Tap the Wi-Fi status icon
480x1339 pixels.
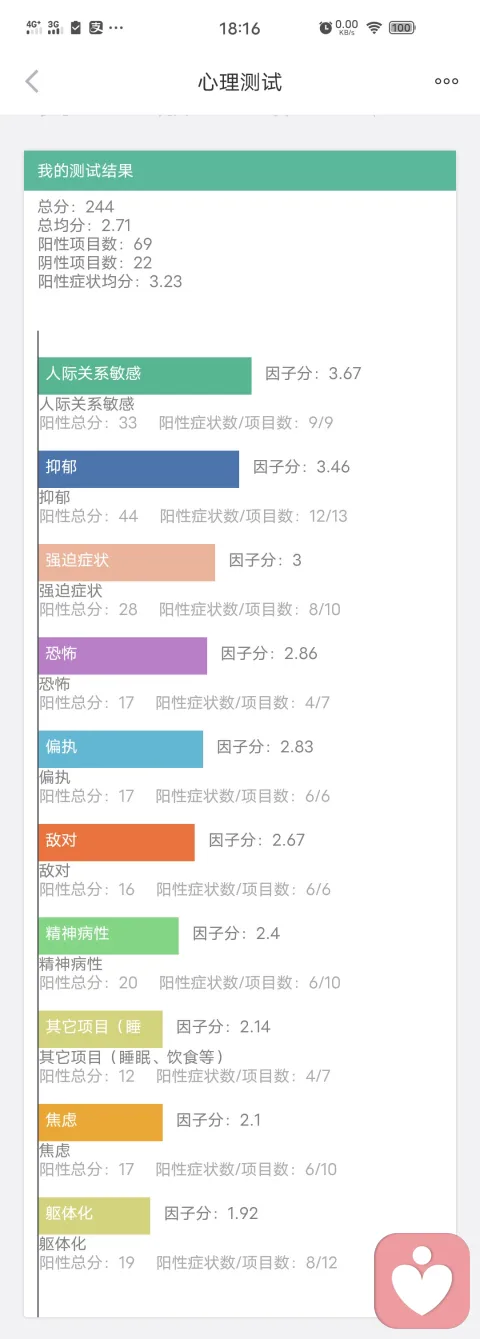tap(374, 28)
